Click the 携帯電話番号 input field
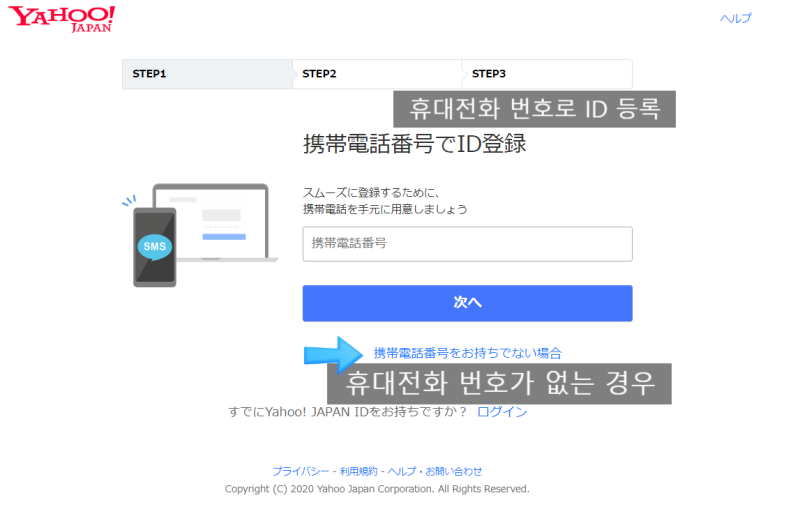 [467, 244]
